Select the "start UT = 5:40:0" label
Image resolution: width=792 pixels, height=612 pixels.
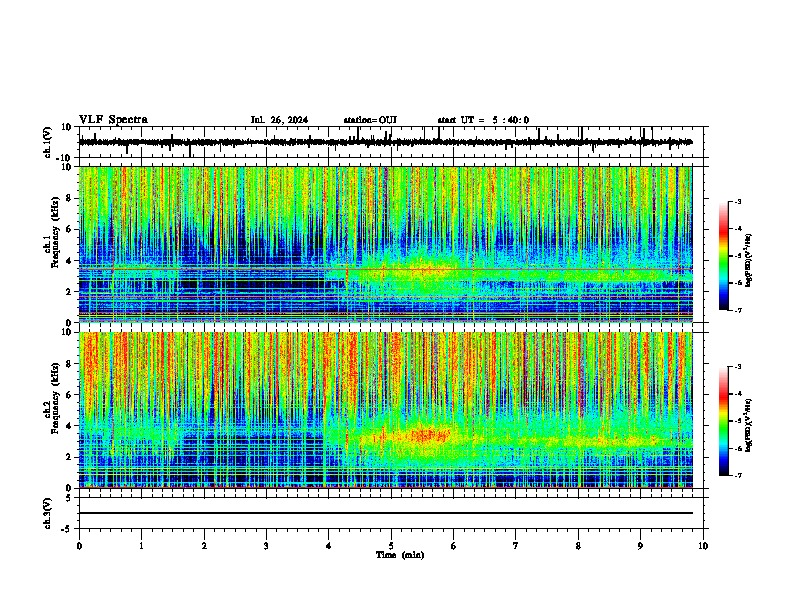coord(483,120)
